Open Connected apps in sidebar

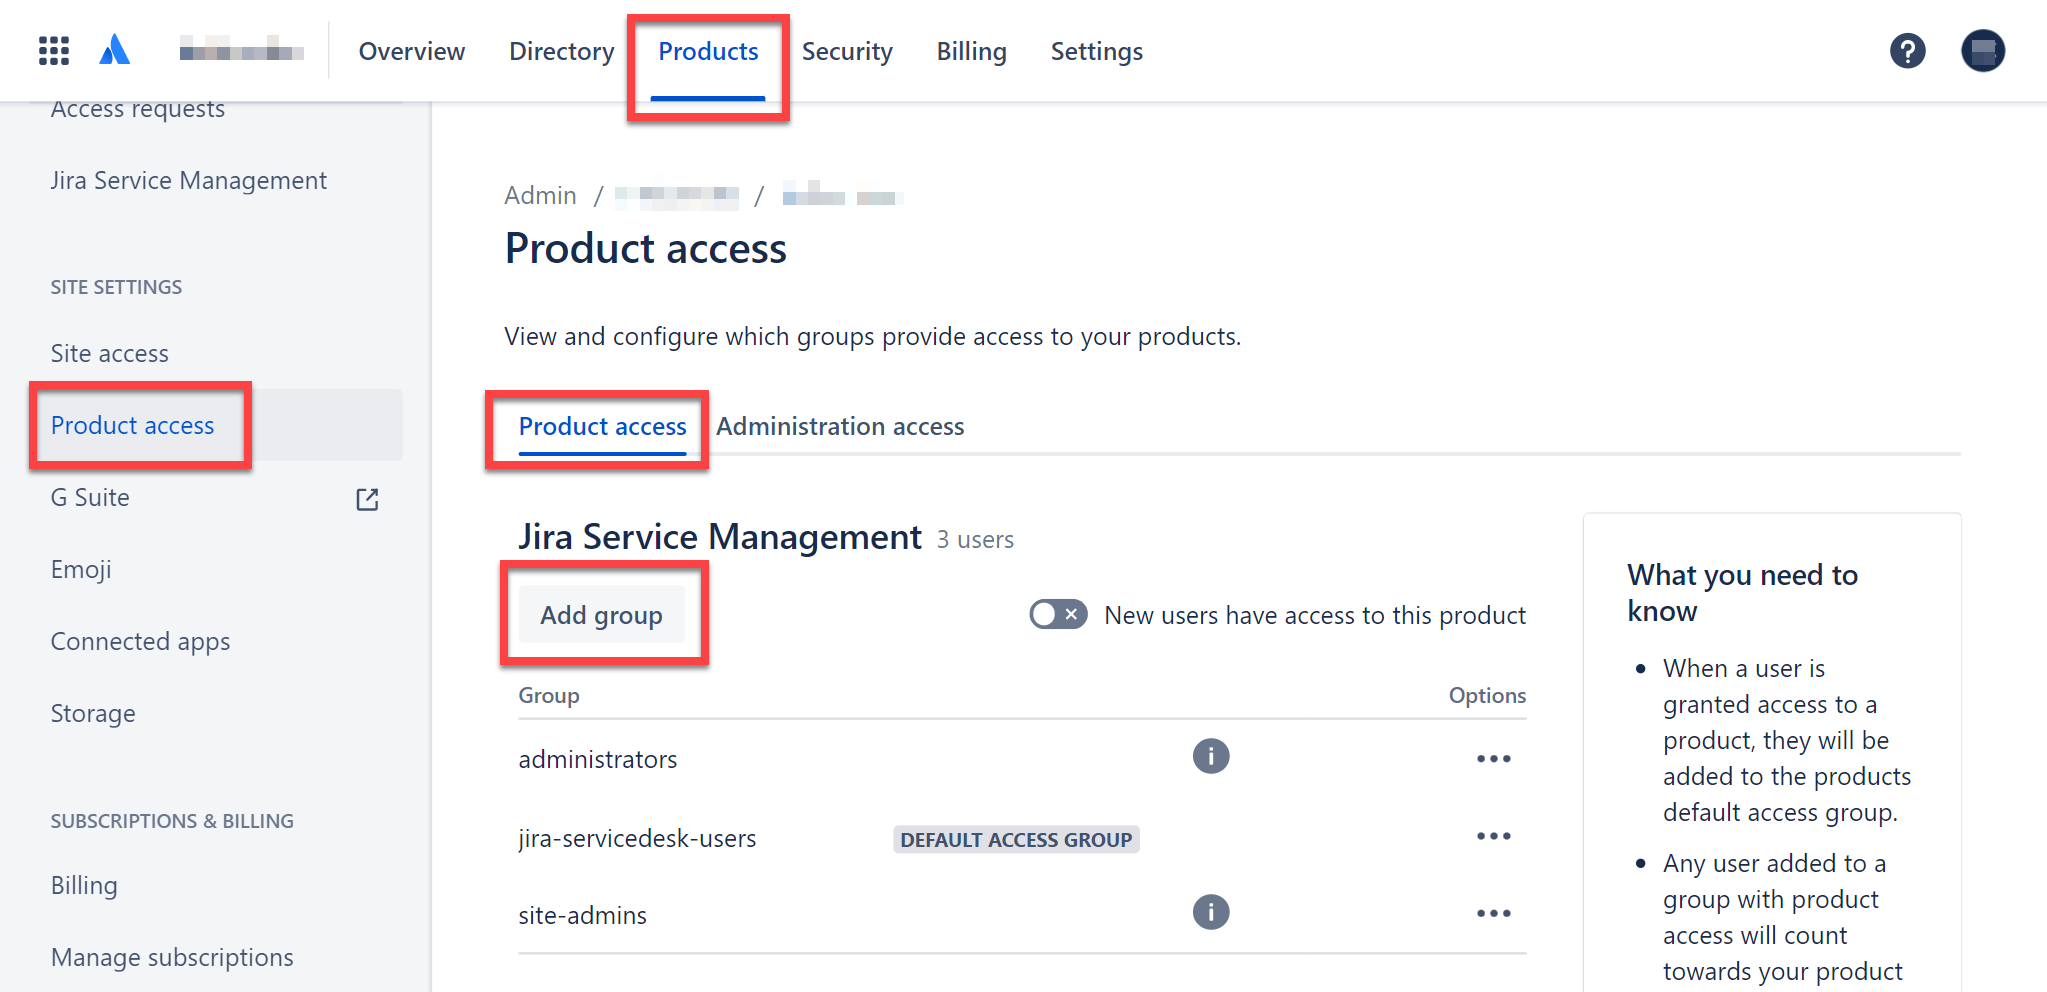click(x=141, y=641)
